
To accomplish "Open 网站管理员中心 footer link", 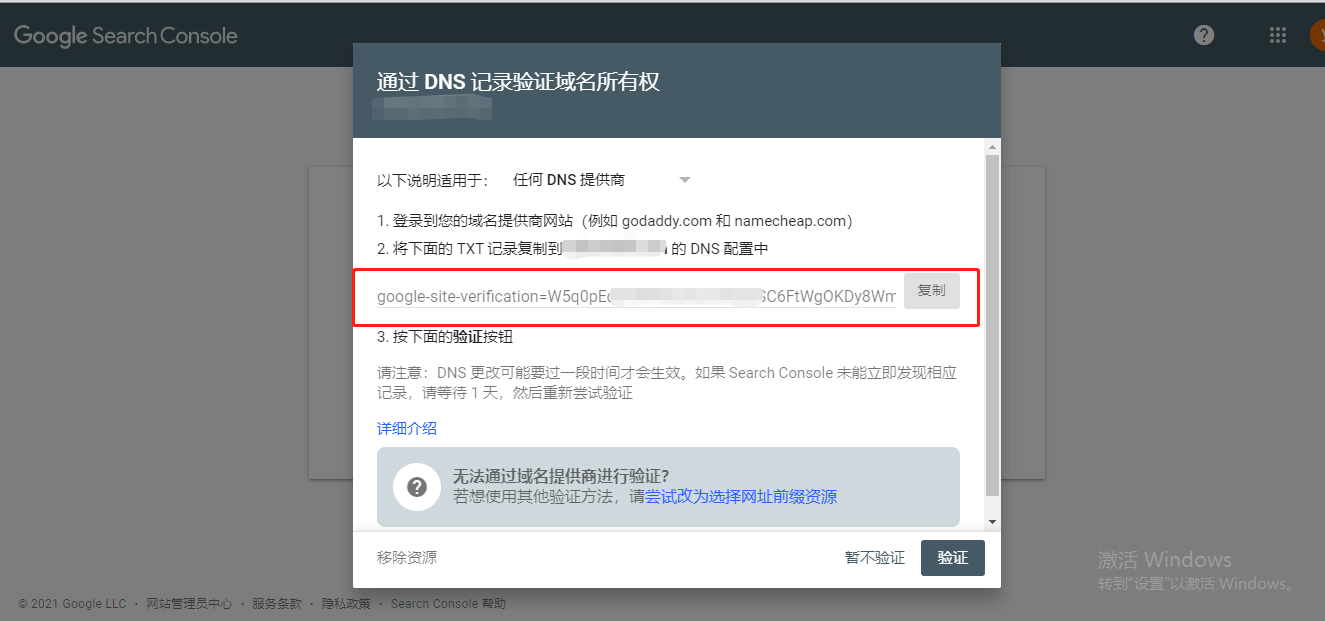I will click(x=189, y=604).
